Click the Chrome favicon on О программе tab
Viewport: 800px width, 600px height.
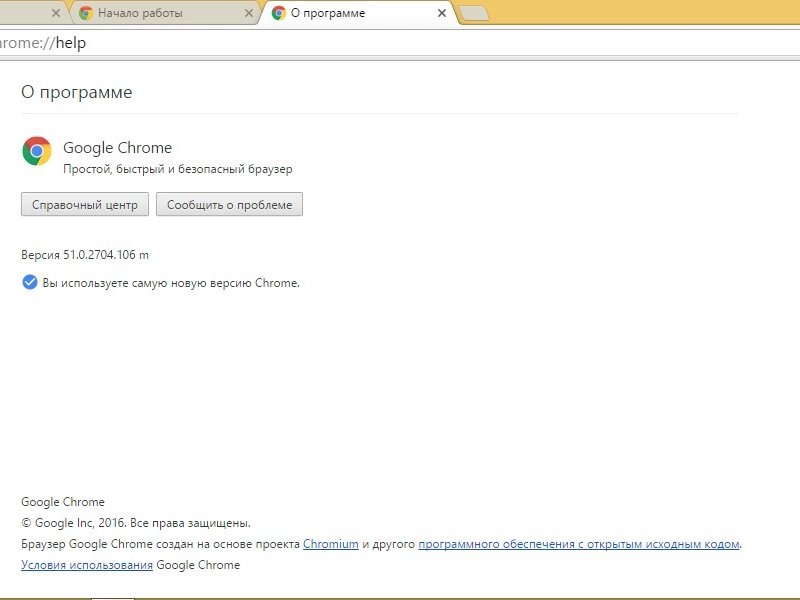(279, 13)
